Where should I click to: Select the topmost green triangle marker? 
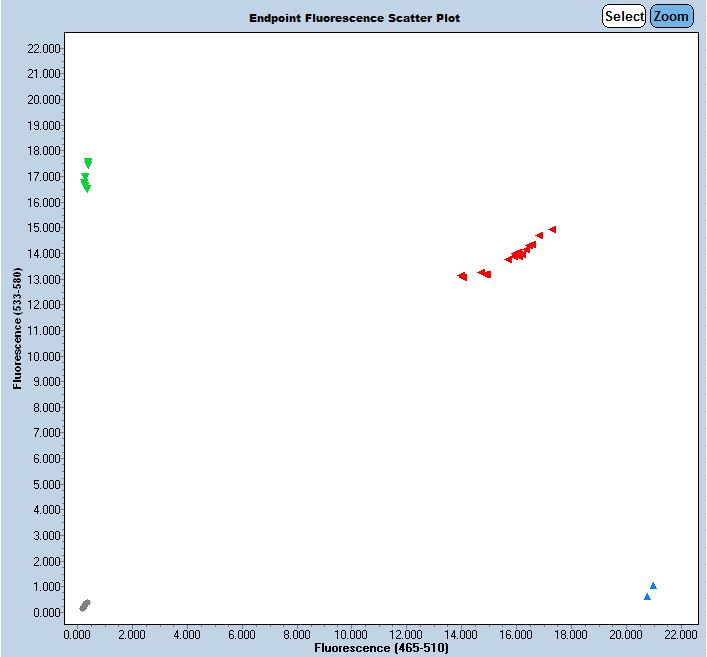[88, 162]
